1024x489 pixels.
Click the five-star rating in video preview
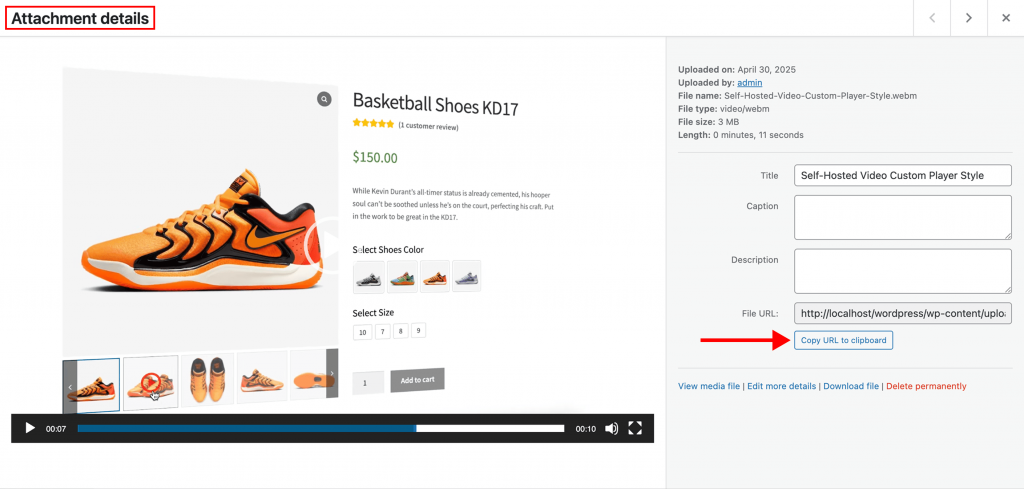373,123
